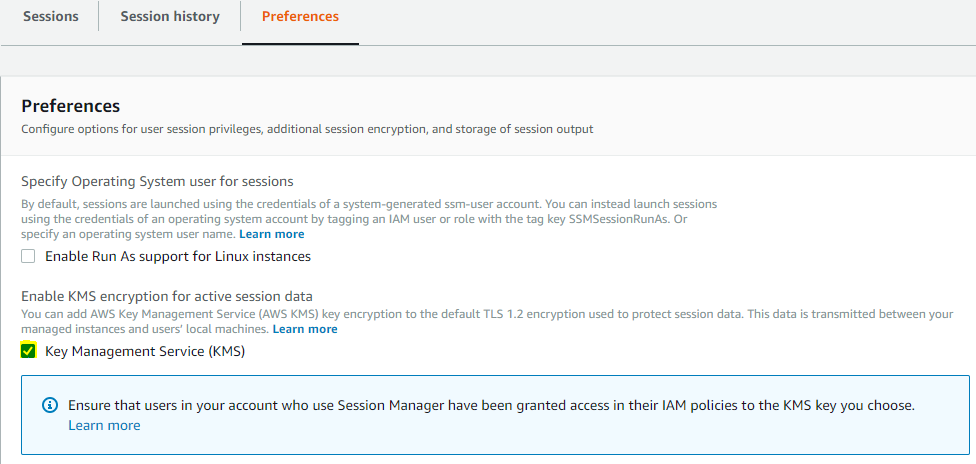
Task: Select the Preferences tab
Action: [x=300, y=17]
